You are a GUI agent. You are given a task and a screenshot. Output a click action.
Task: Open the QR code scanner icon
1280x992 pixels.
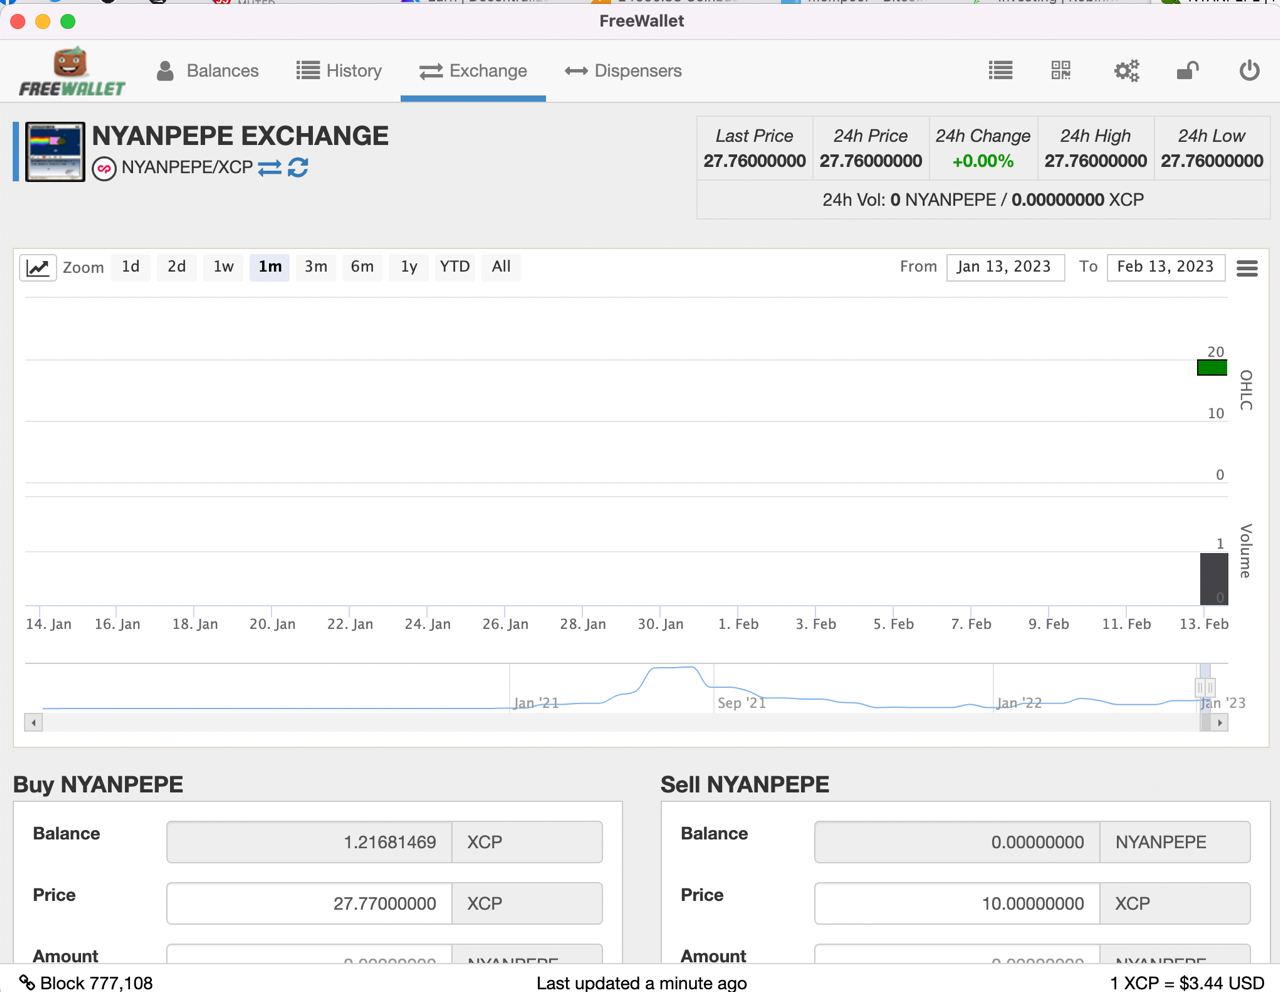coord(1061,70)
